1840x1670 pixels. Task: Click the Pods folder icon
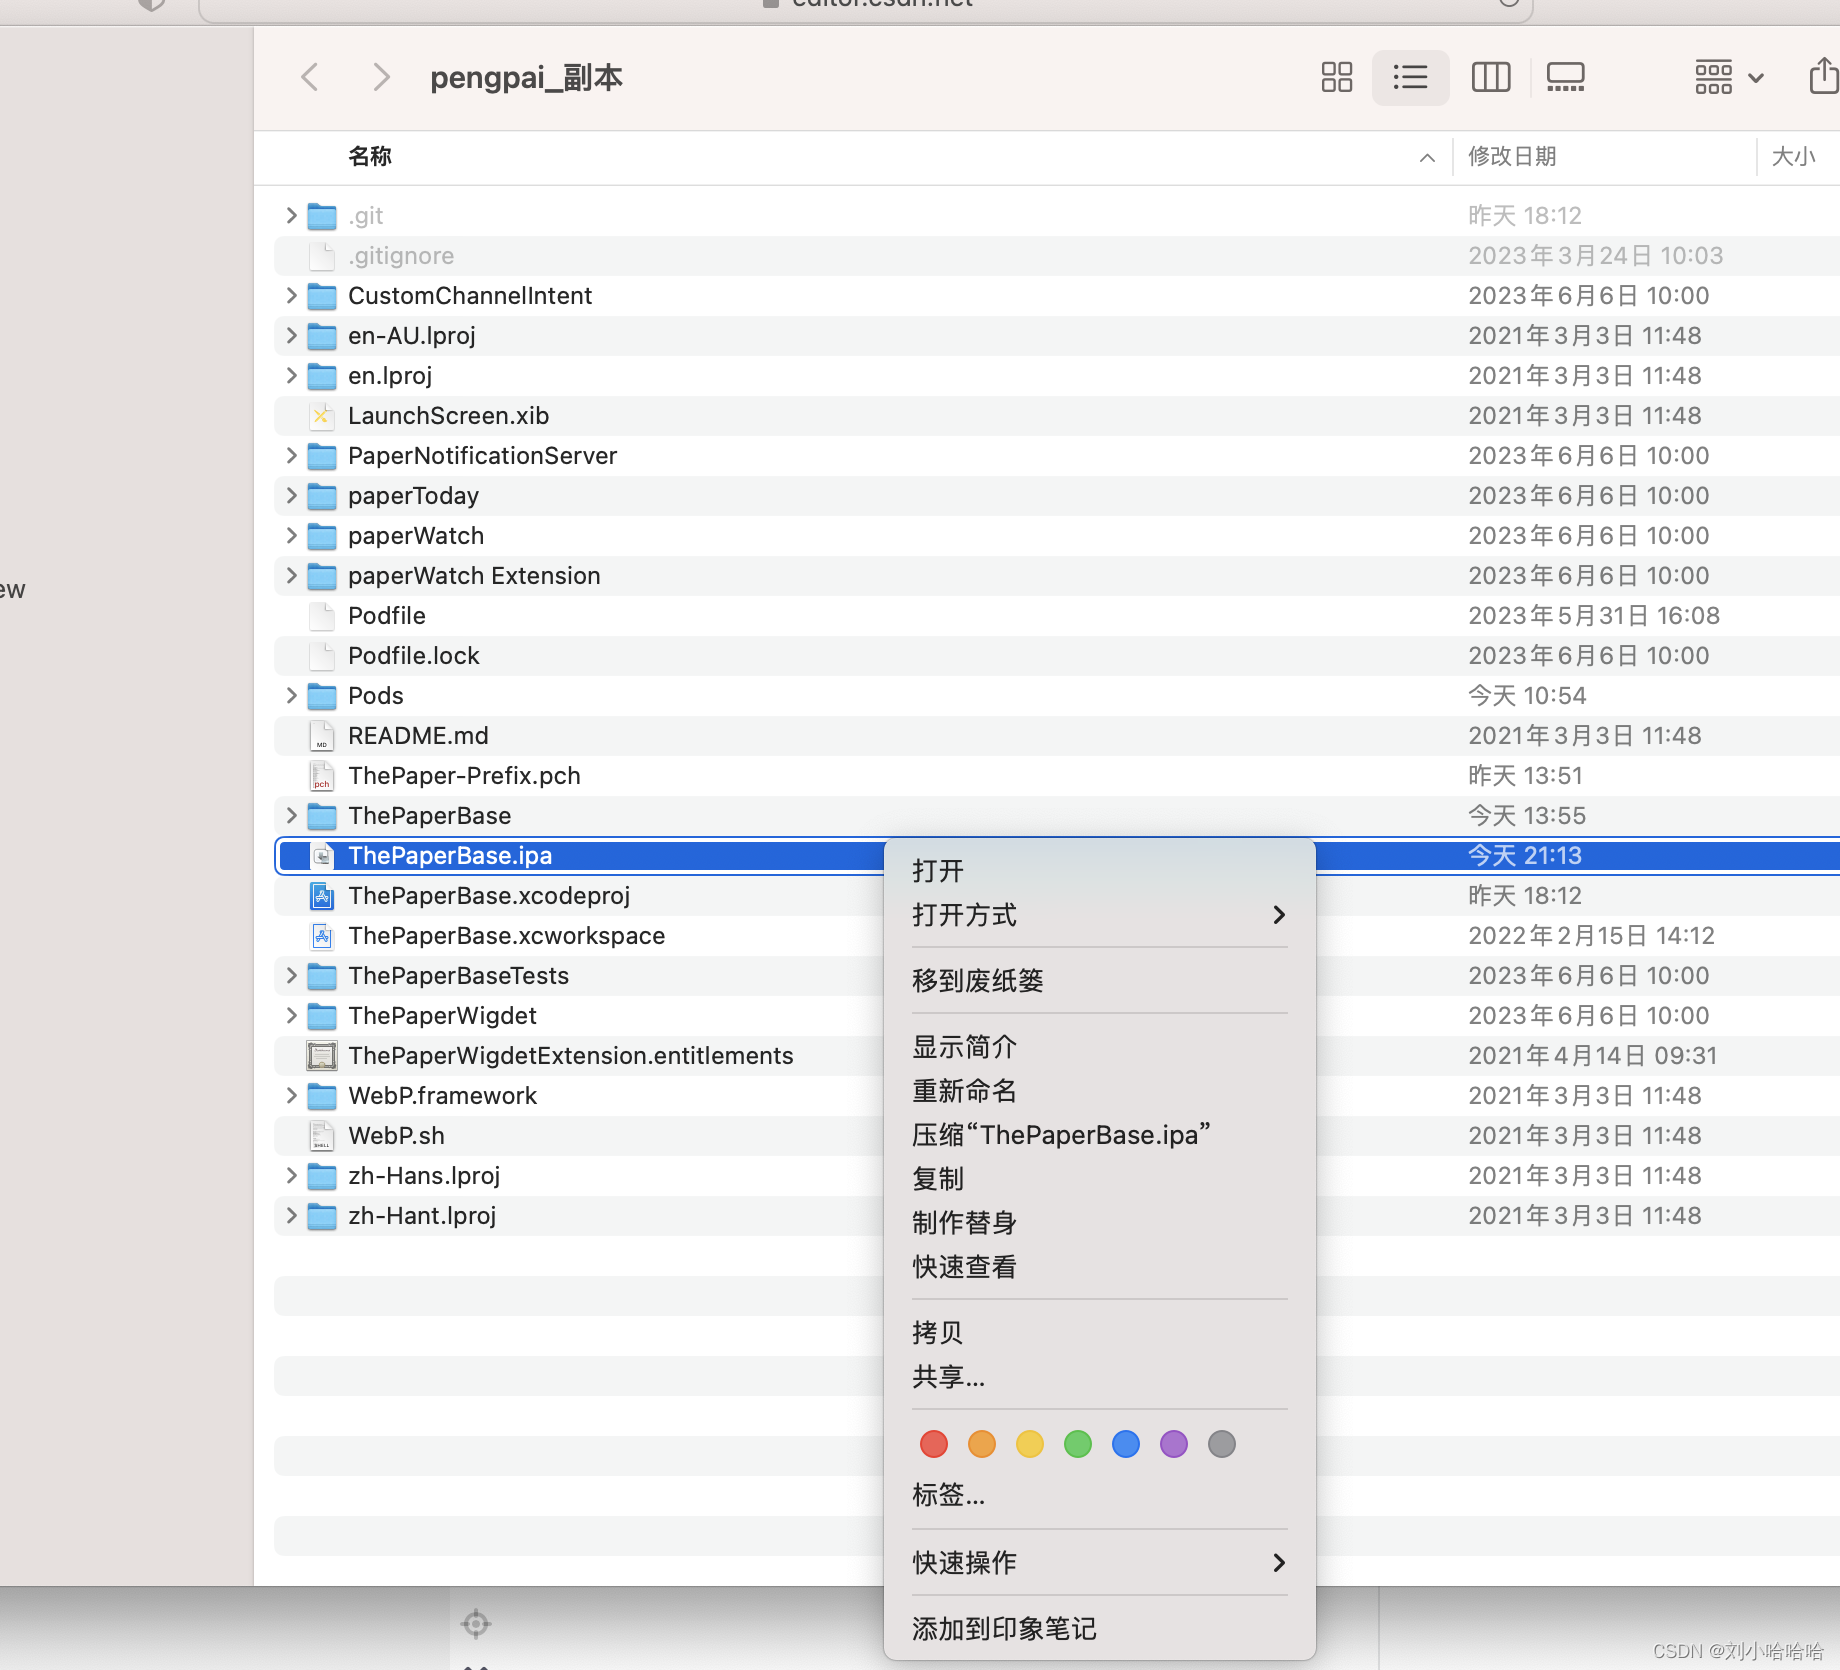(x=321, y=696)
